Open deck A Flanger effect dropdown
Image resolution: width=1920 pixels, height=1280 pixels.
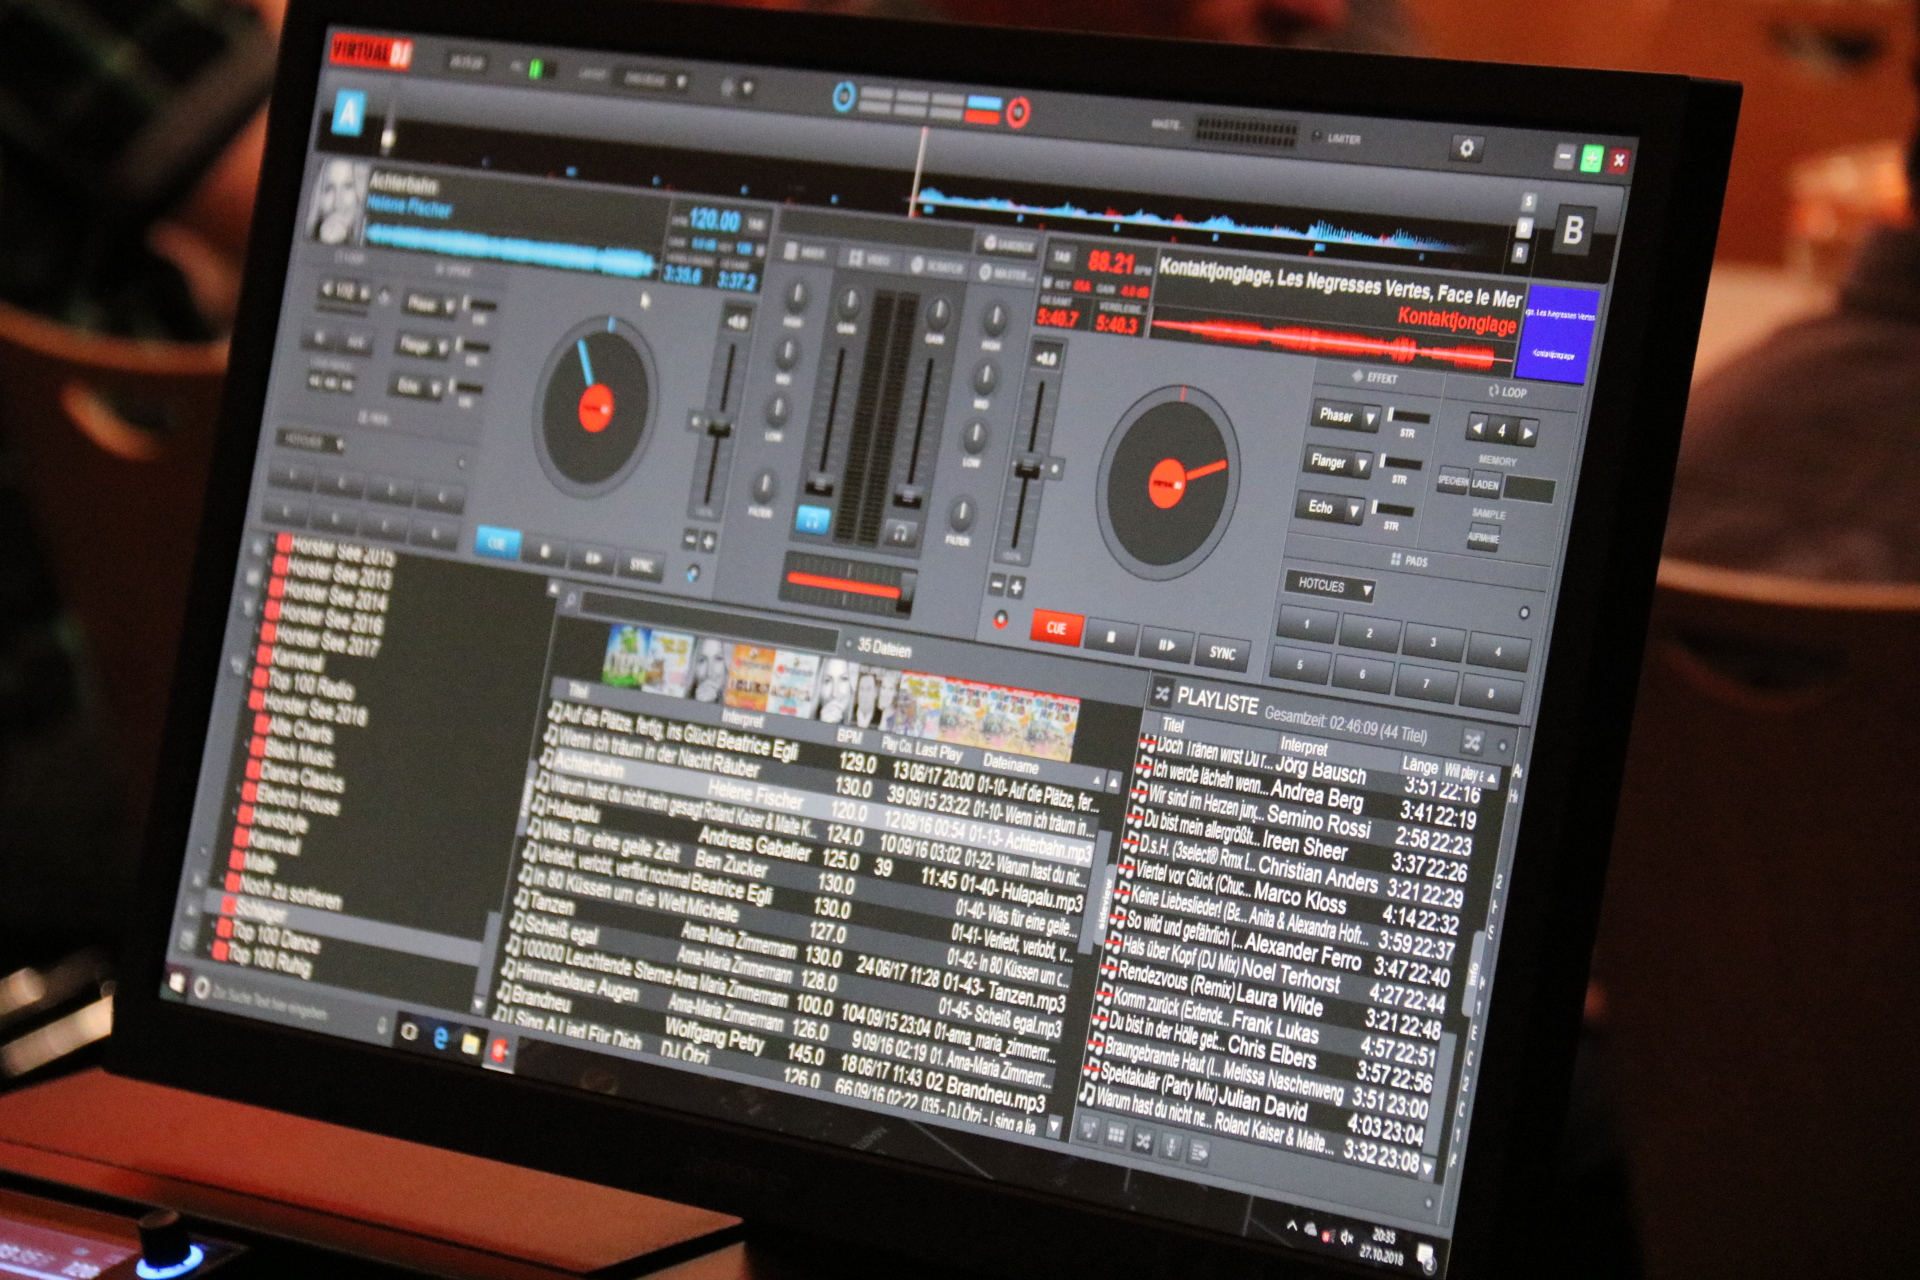[x=442, y=346]
